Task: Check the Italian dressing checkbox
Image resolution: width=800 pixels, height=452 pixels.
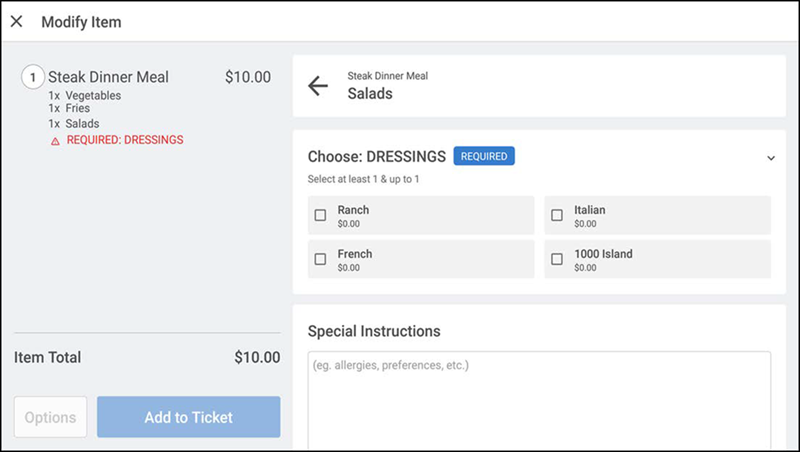Action: click(557, 215)
